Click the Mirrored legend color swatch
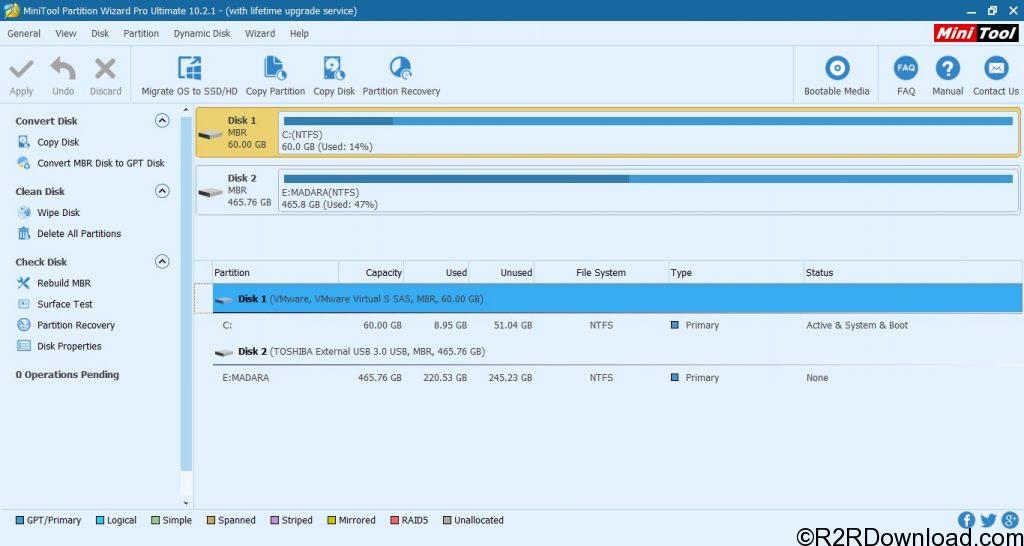This screenshot has height=546, width=1024. (x=331, y=521)
